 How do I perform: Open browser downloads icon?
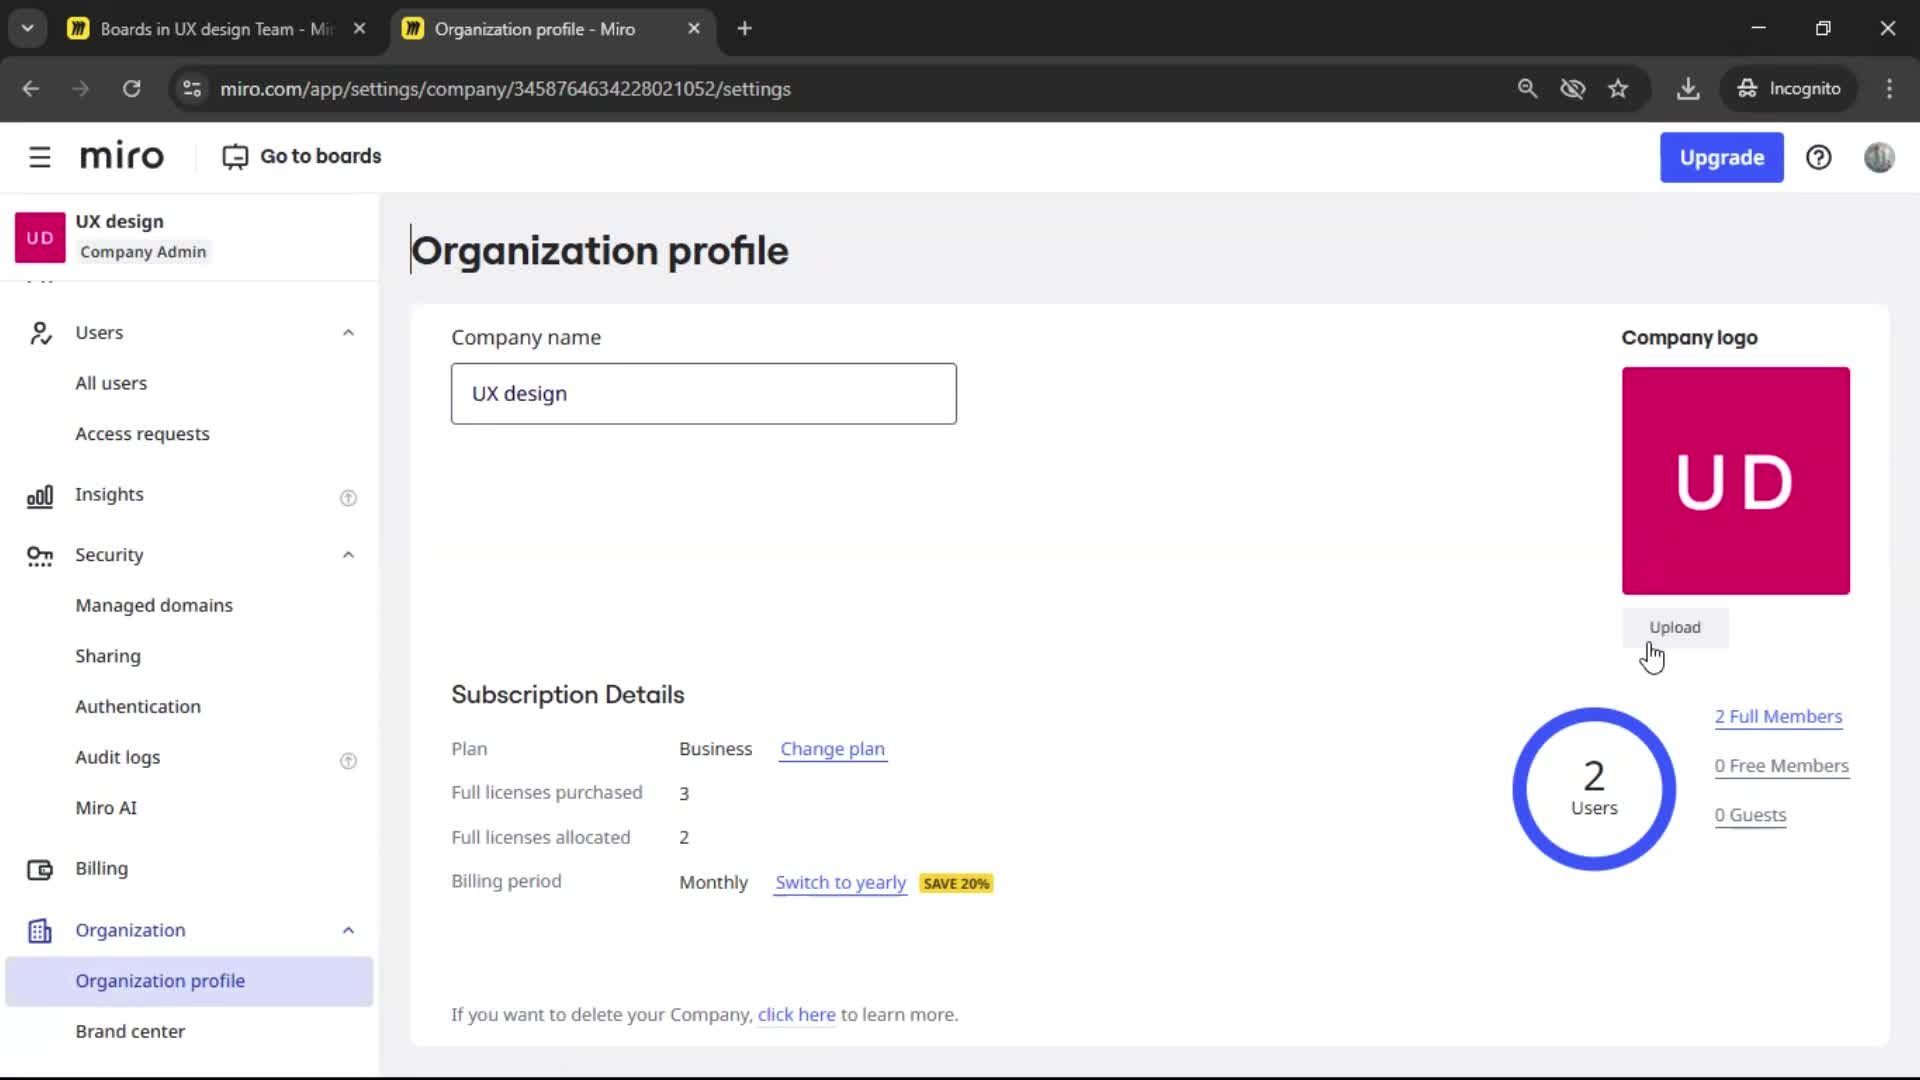point(1688,89)
